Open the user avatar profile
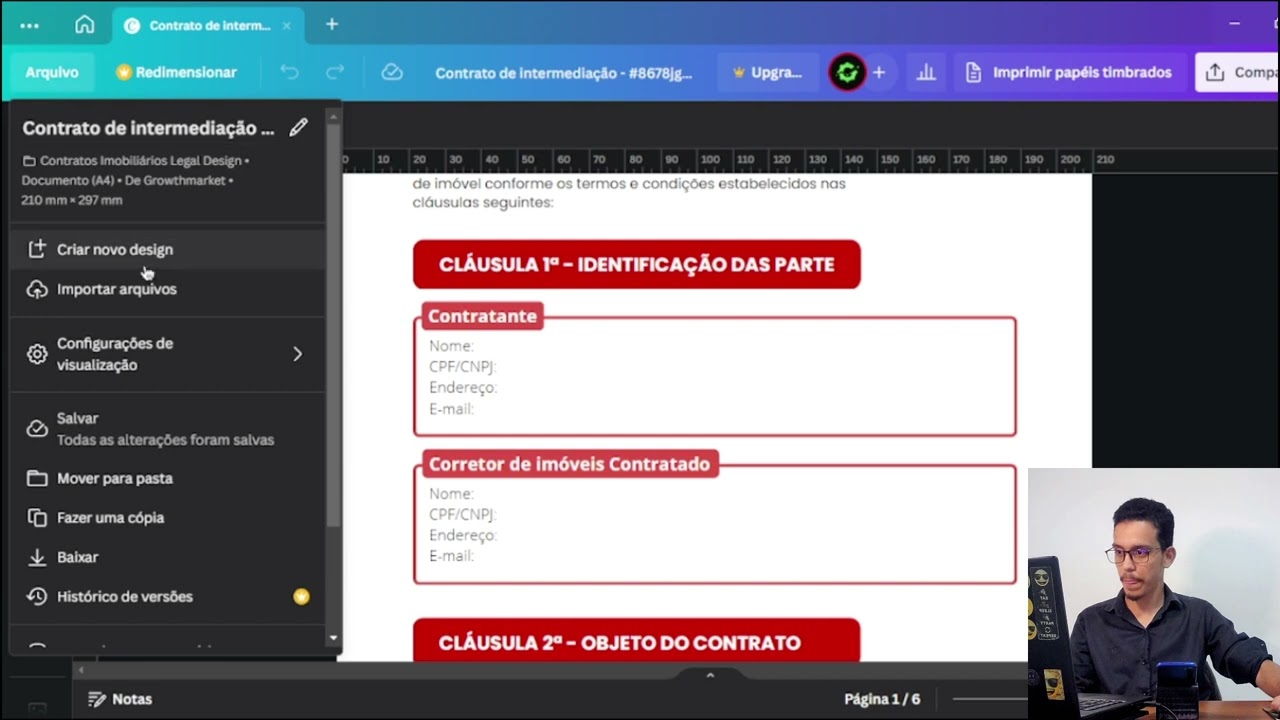 pyautogui.click(x=847, y=72)
